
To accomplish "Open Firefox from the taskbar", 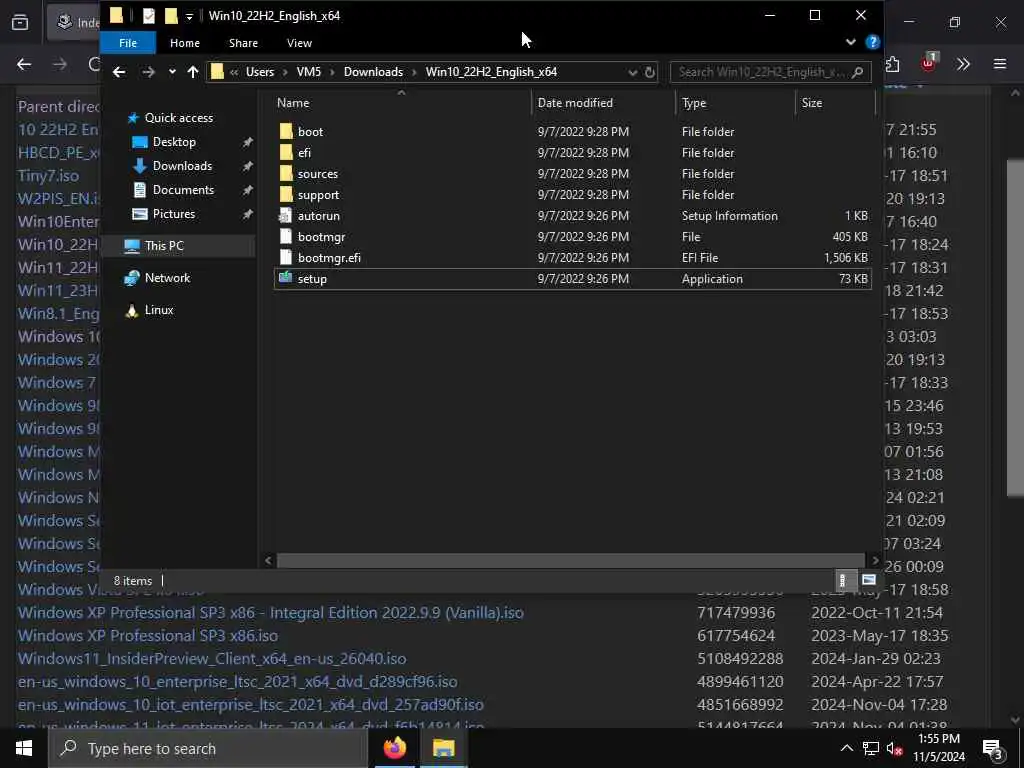I will point(395,748).
